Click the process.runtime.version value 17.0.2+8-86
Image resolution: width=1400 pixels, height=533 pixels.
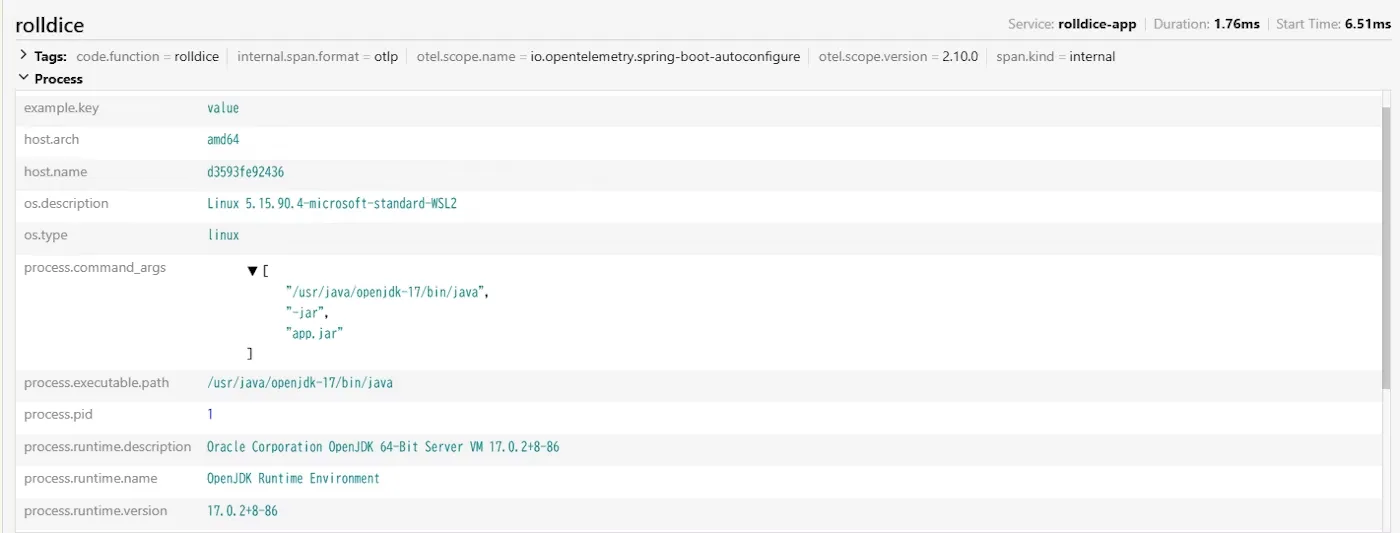(x=242, y=511)
